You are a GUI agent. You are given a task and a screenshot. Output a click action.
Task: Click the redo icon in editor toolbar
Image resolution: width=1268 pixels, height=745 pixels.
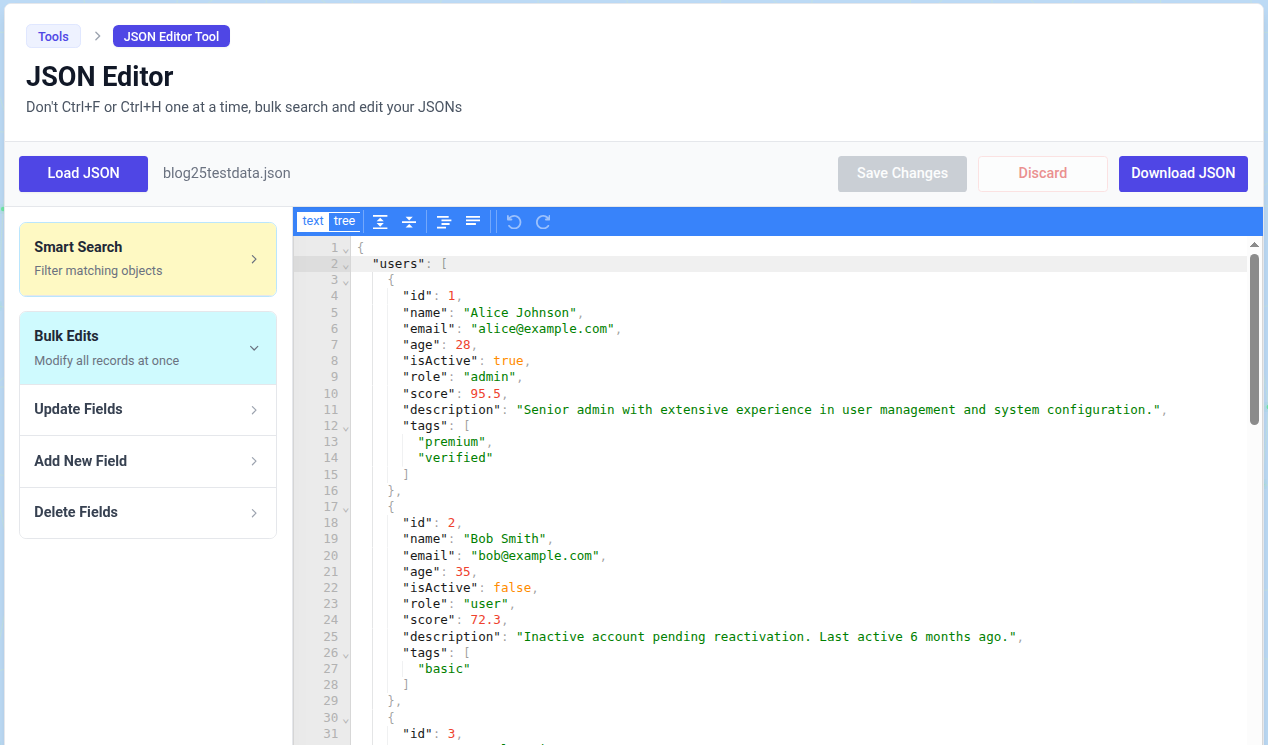pyautogui.click(x=543, y=222)
